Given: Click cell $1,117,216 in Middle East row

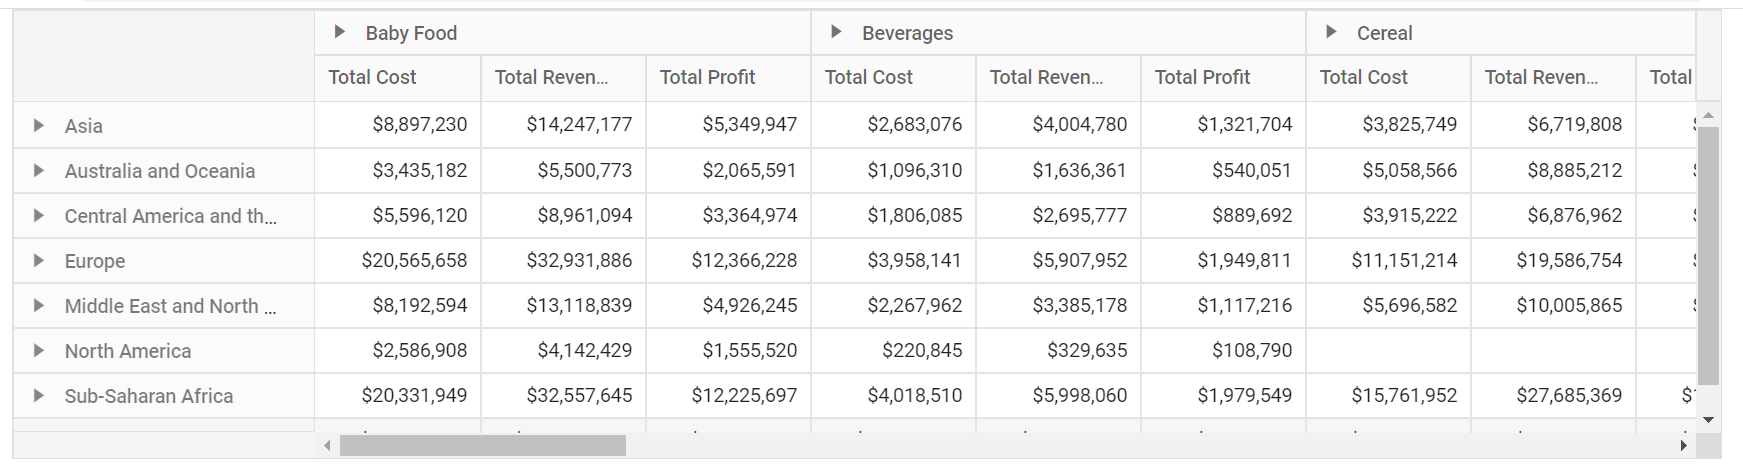Looking at the screenshot, I should (1223, 305).
